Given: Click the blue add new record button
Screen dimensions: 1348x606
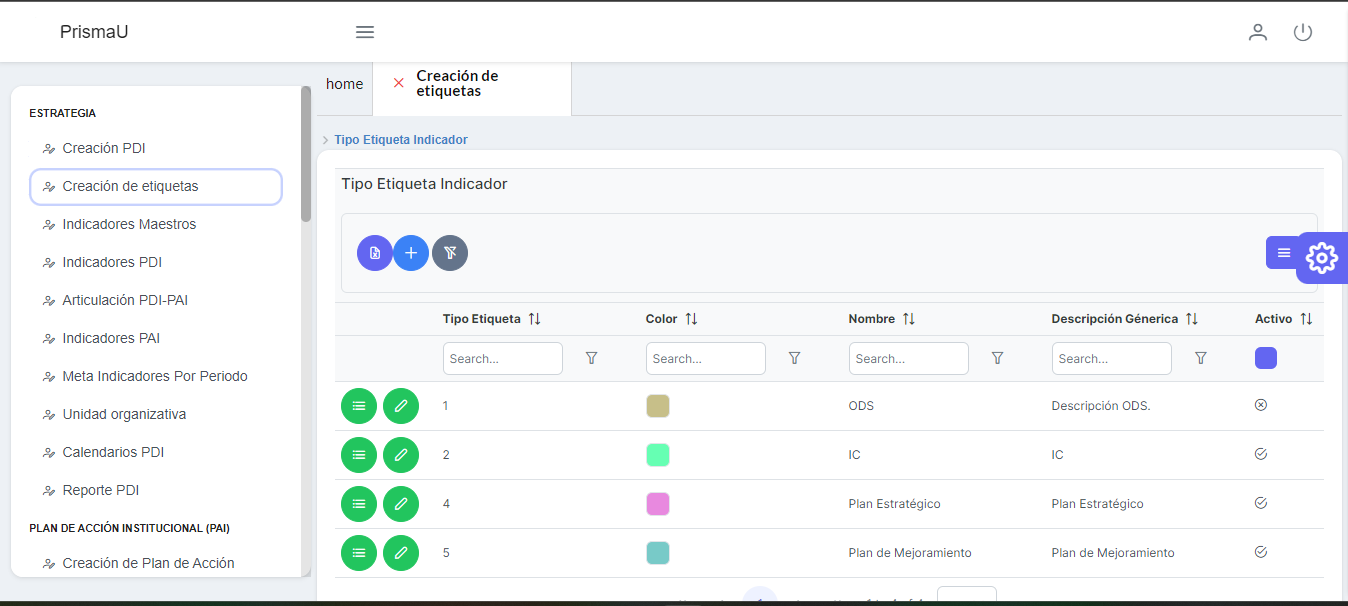Looking at the screenshot, I should (411, 253).
